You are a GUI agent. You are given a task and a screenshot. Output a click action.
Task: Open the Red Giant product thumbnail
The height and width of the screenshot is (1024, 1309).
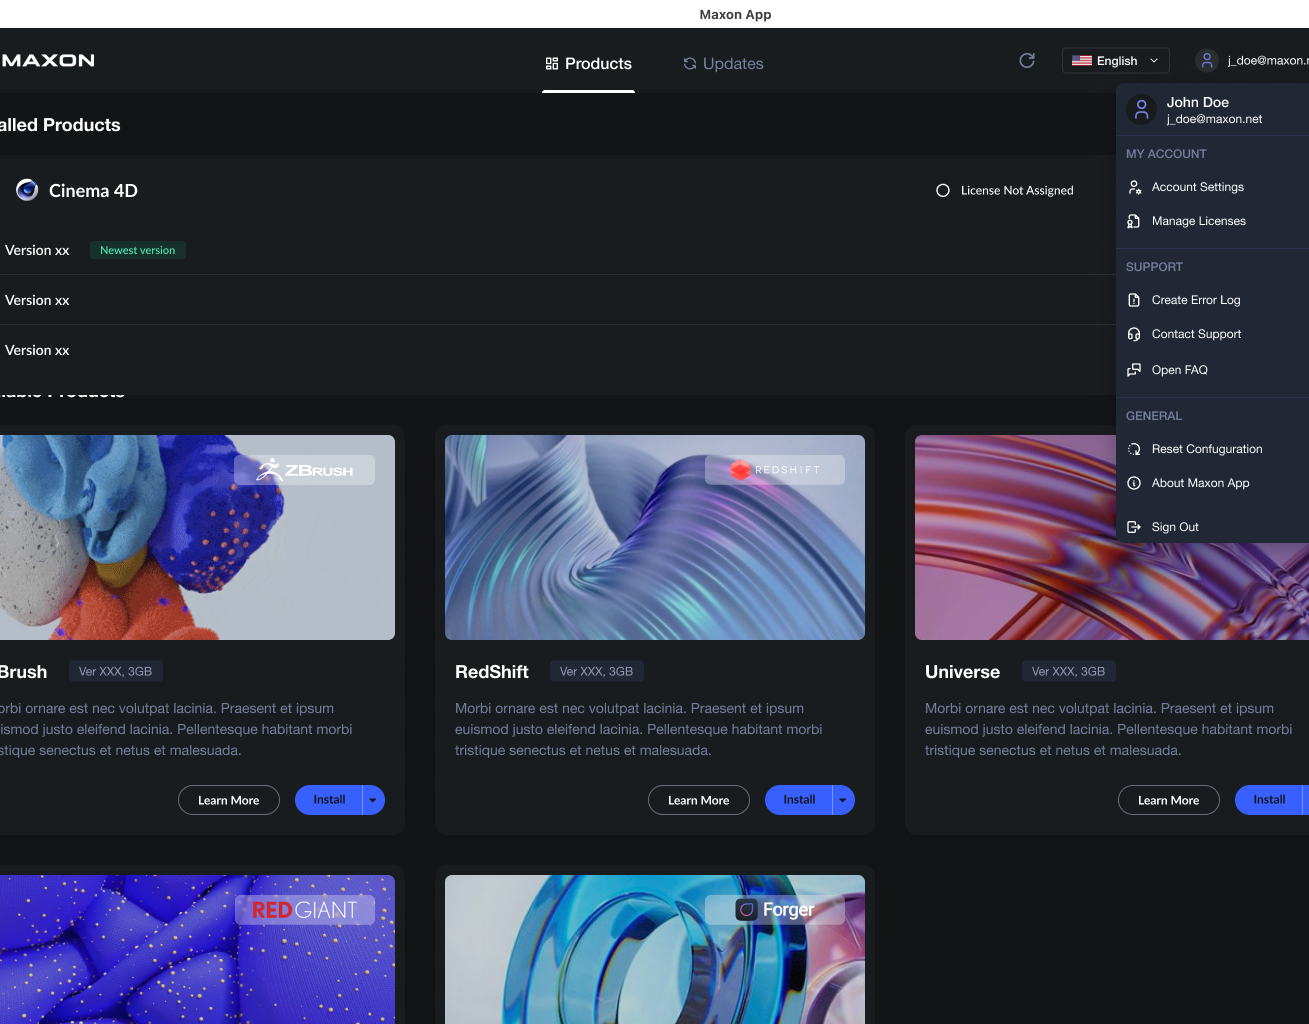pyautogui.click(x=197, y=949)
